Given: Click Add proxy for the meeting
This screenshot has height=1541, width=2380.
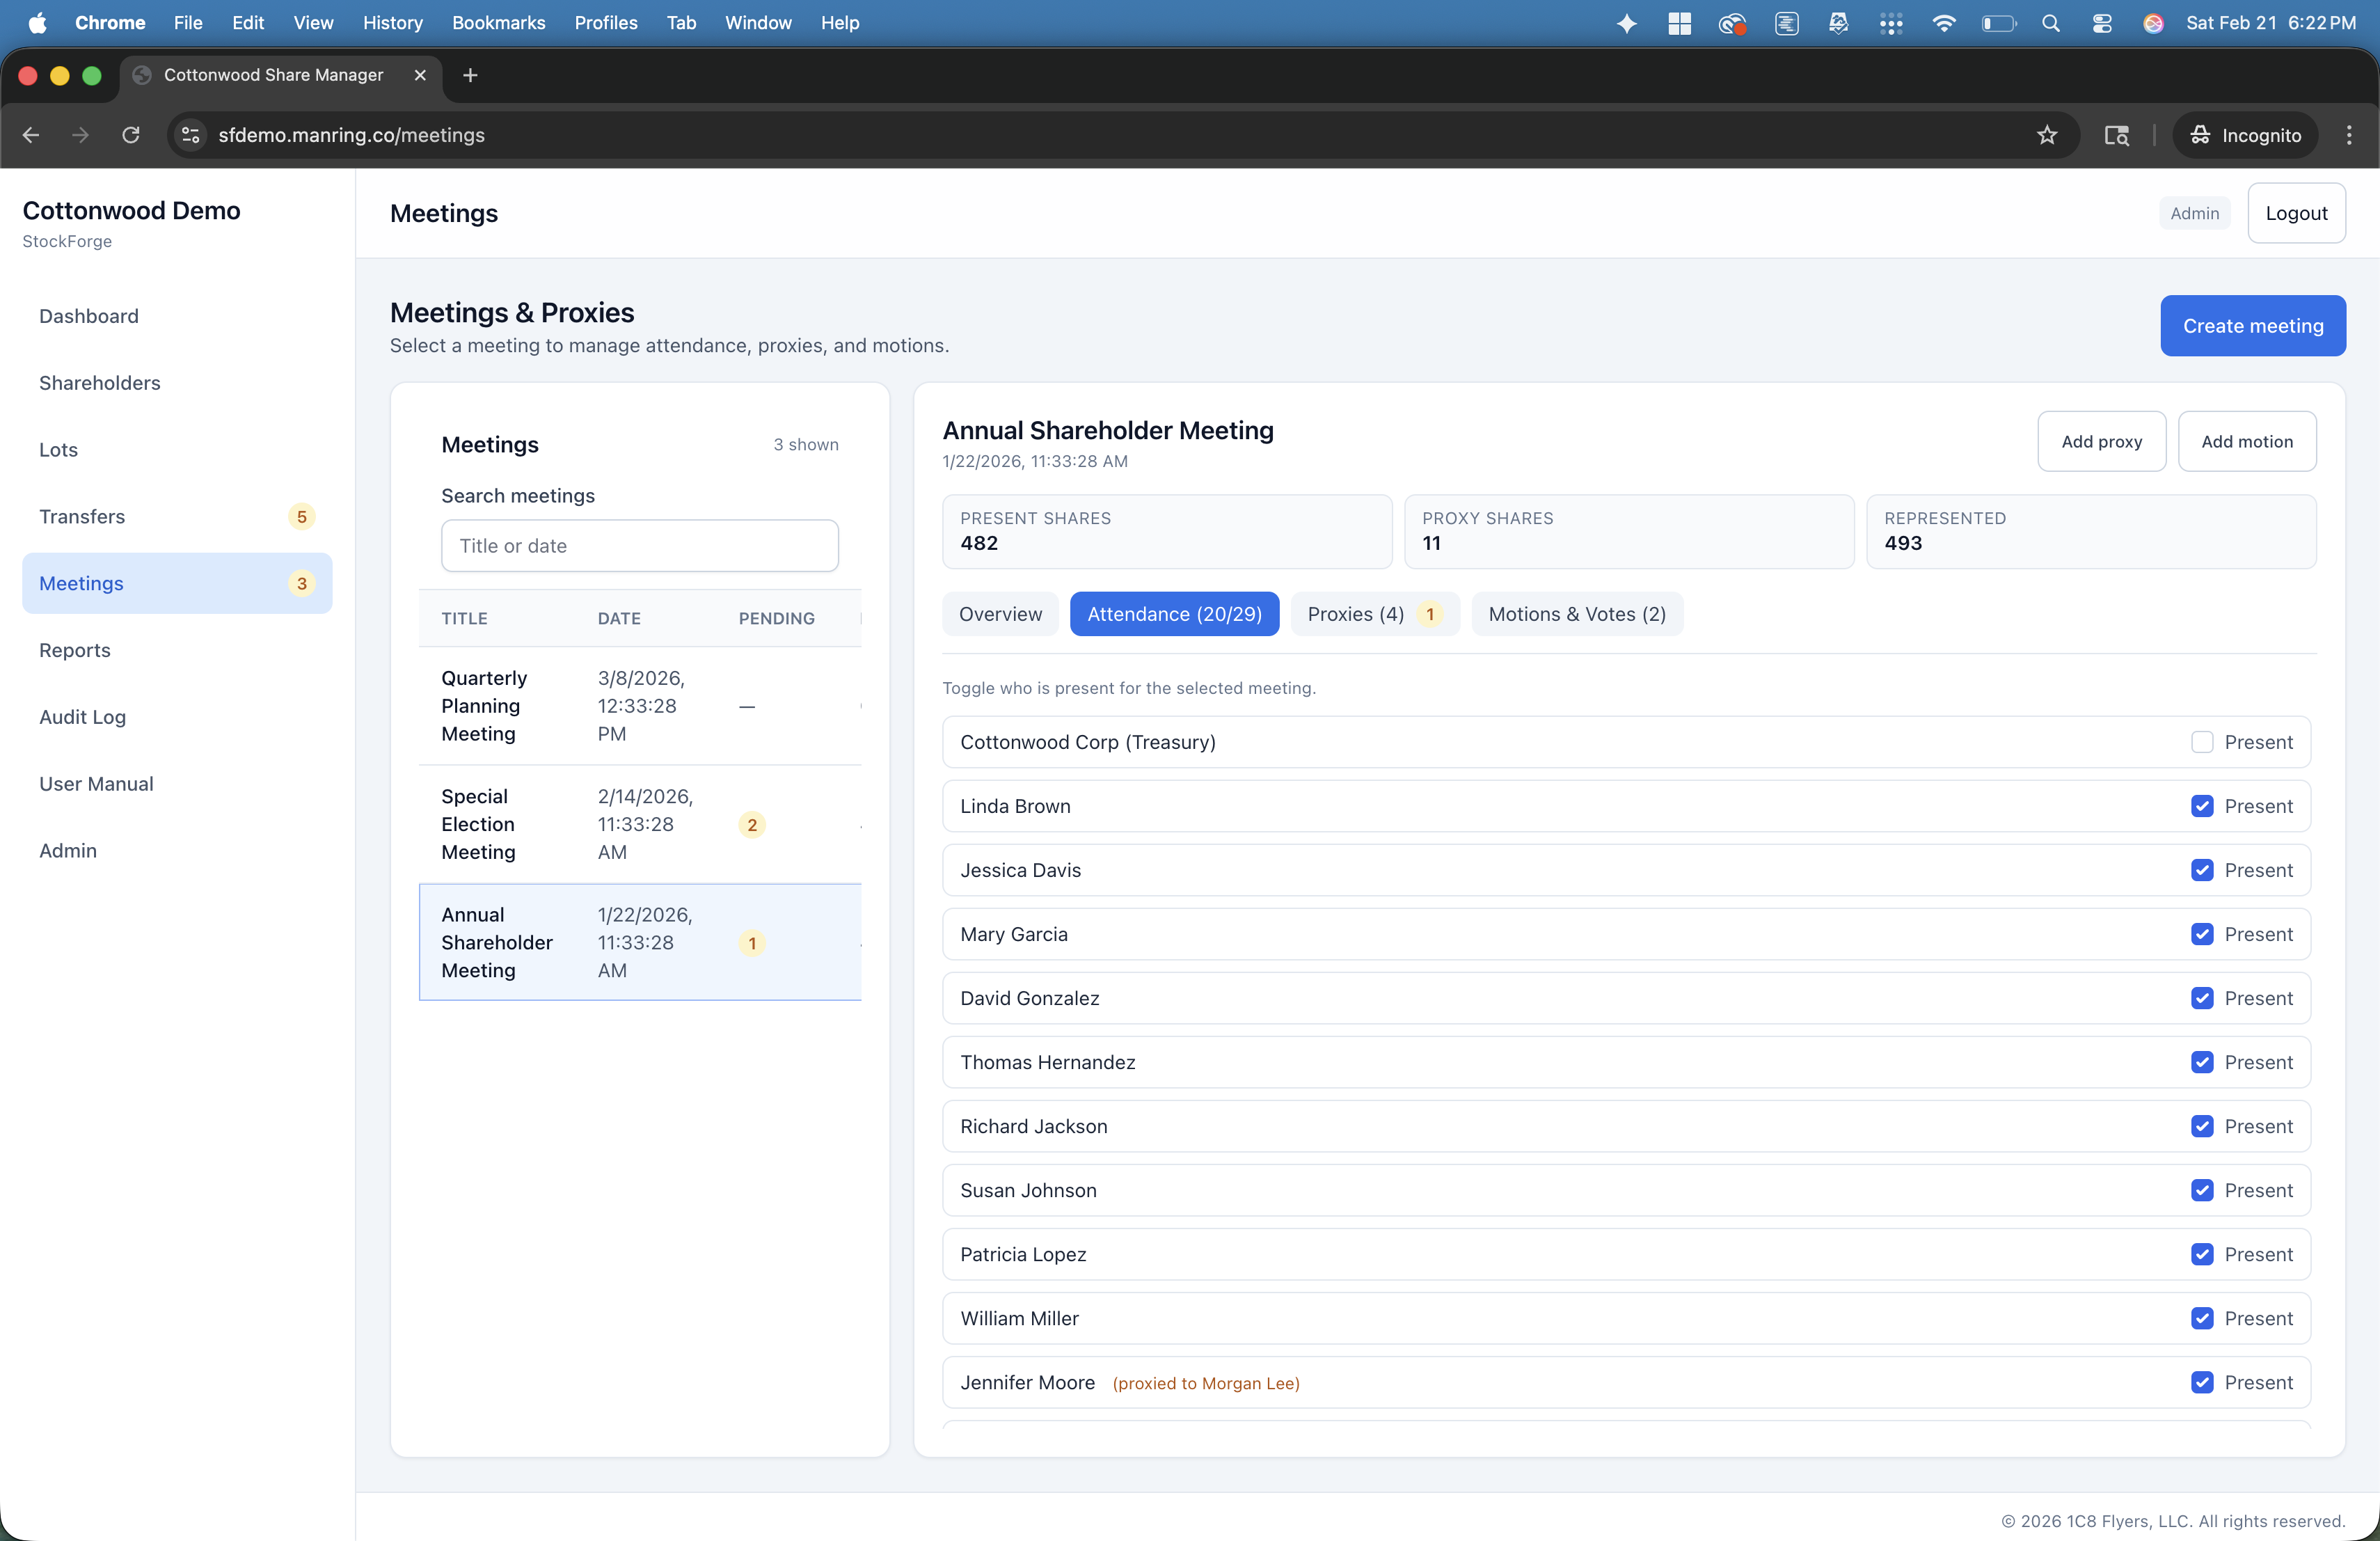Looking at the screenshot, I should (x=2101, y=441).
